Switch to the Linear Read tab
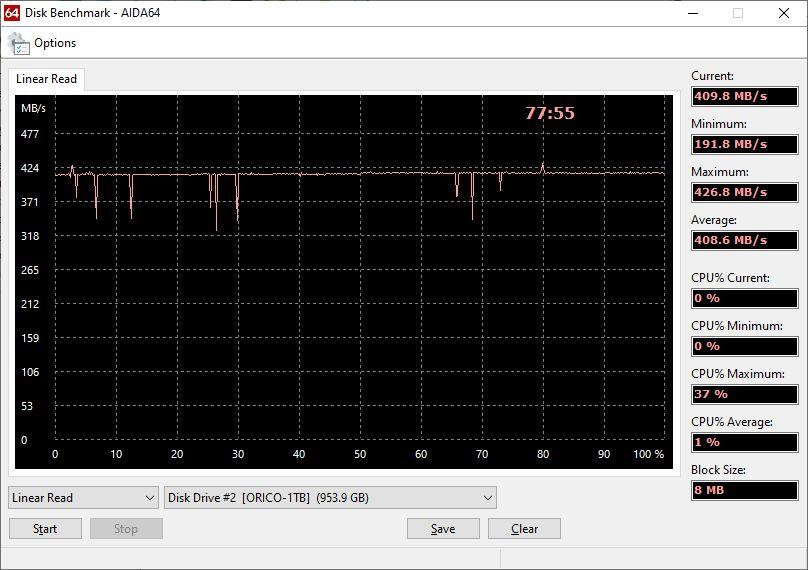 (x=46, y=79)
